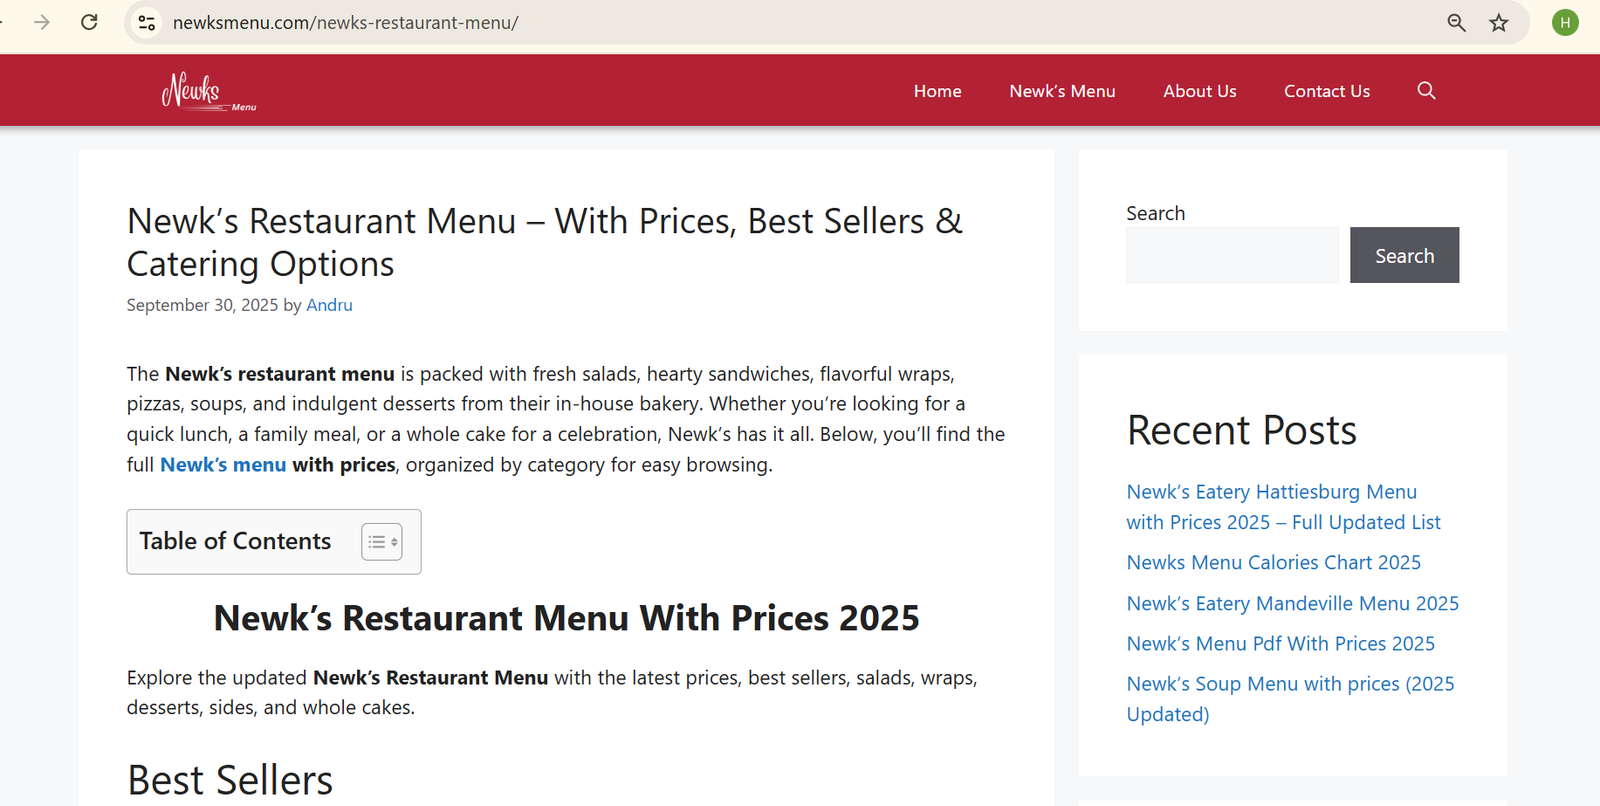Viewport: 1600px width, 806px height.
Task: Open the Home navigation item
Action: click(x=937, y=91)
